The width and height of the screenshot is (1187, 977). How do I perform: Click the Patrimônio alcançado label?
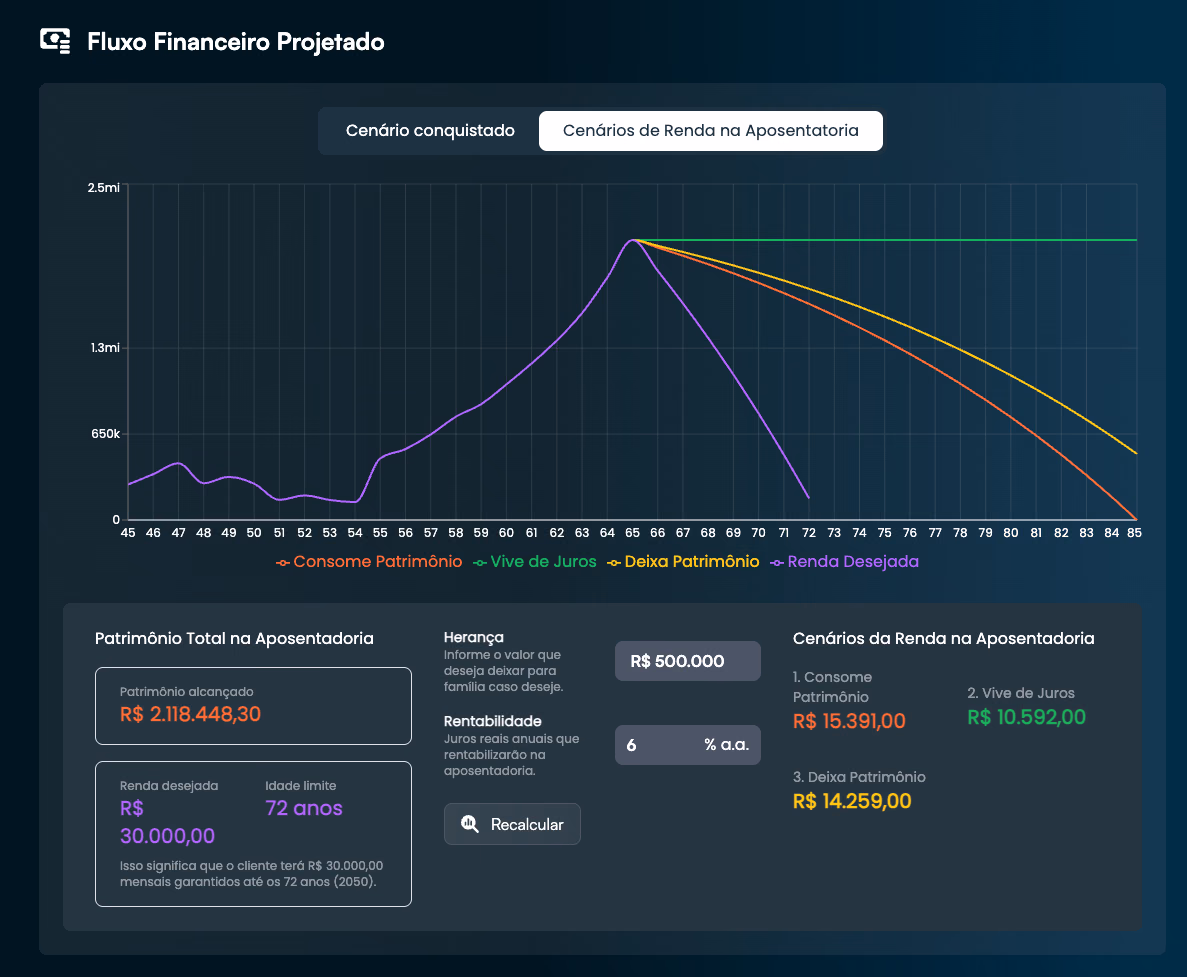click(186, 692)
